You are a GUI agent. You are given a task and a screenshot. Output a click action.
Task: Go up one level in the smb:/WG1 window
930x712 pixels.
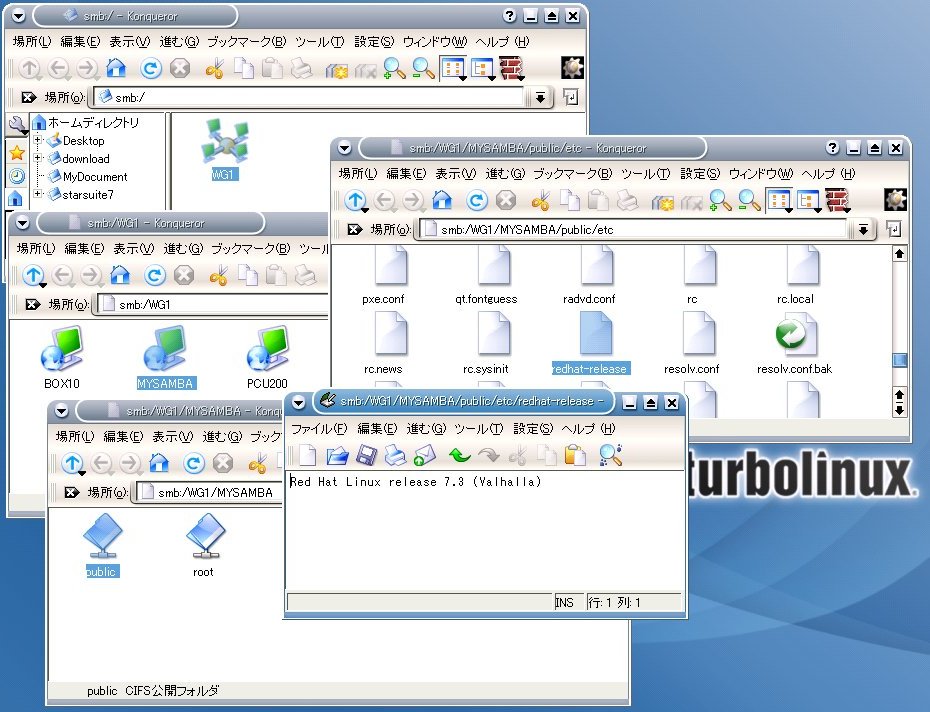tap(33, 275)
